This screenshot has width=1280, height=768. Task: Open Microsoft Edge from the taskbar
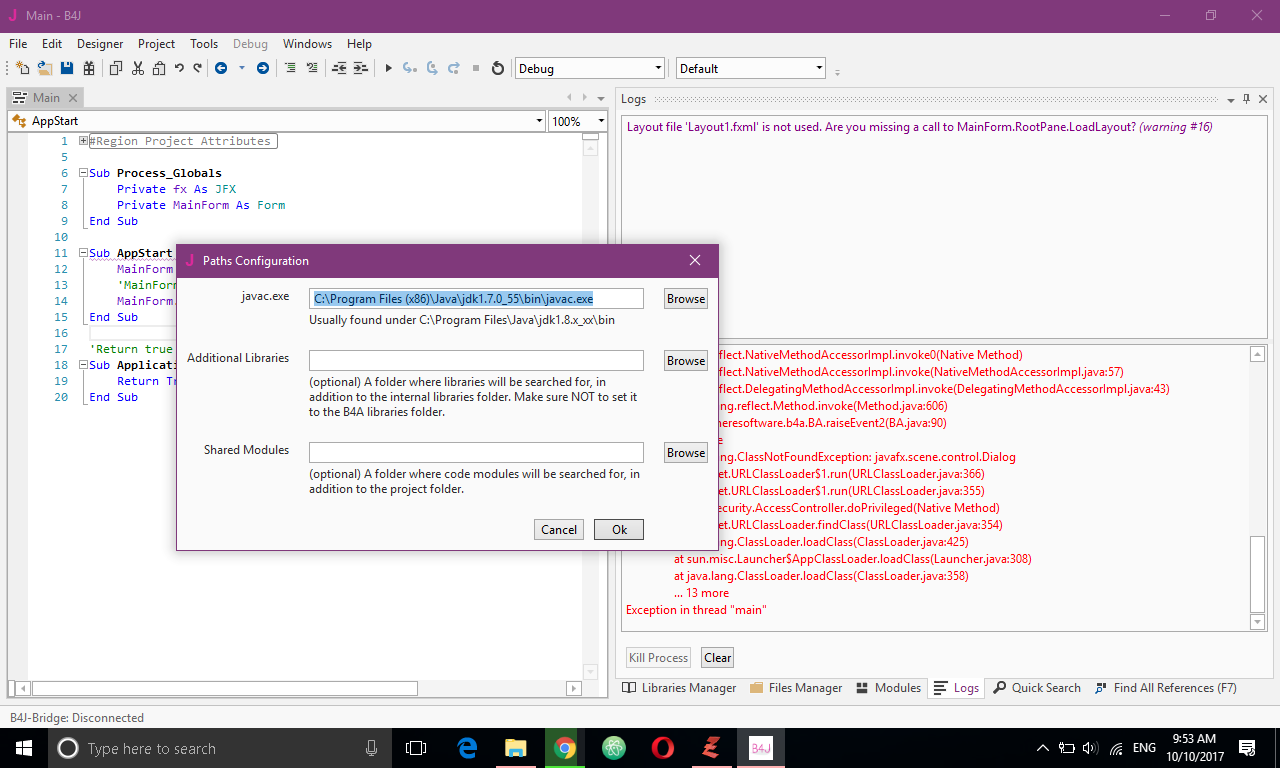[467, 748]
